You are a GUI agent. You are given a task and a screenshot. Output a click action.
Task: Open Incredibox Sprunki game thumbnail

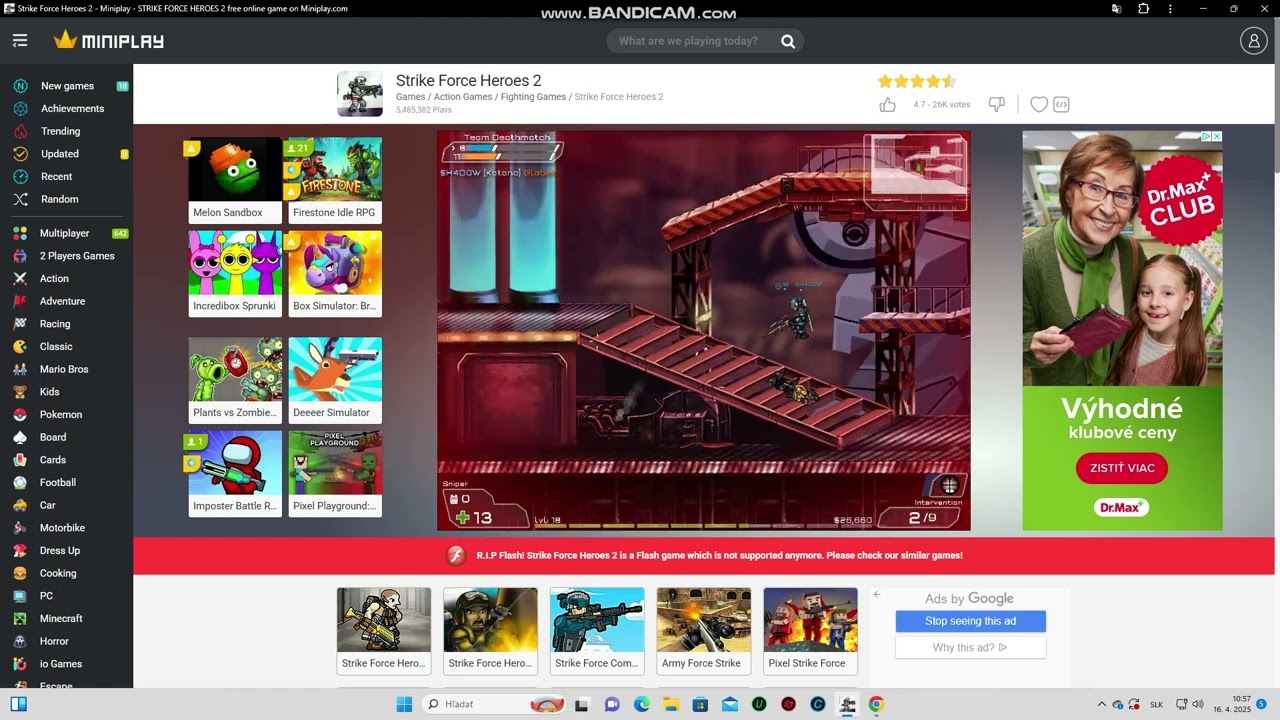point(235,274)
